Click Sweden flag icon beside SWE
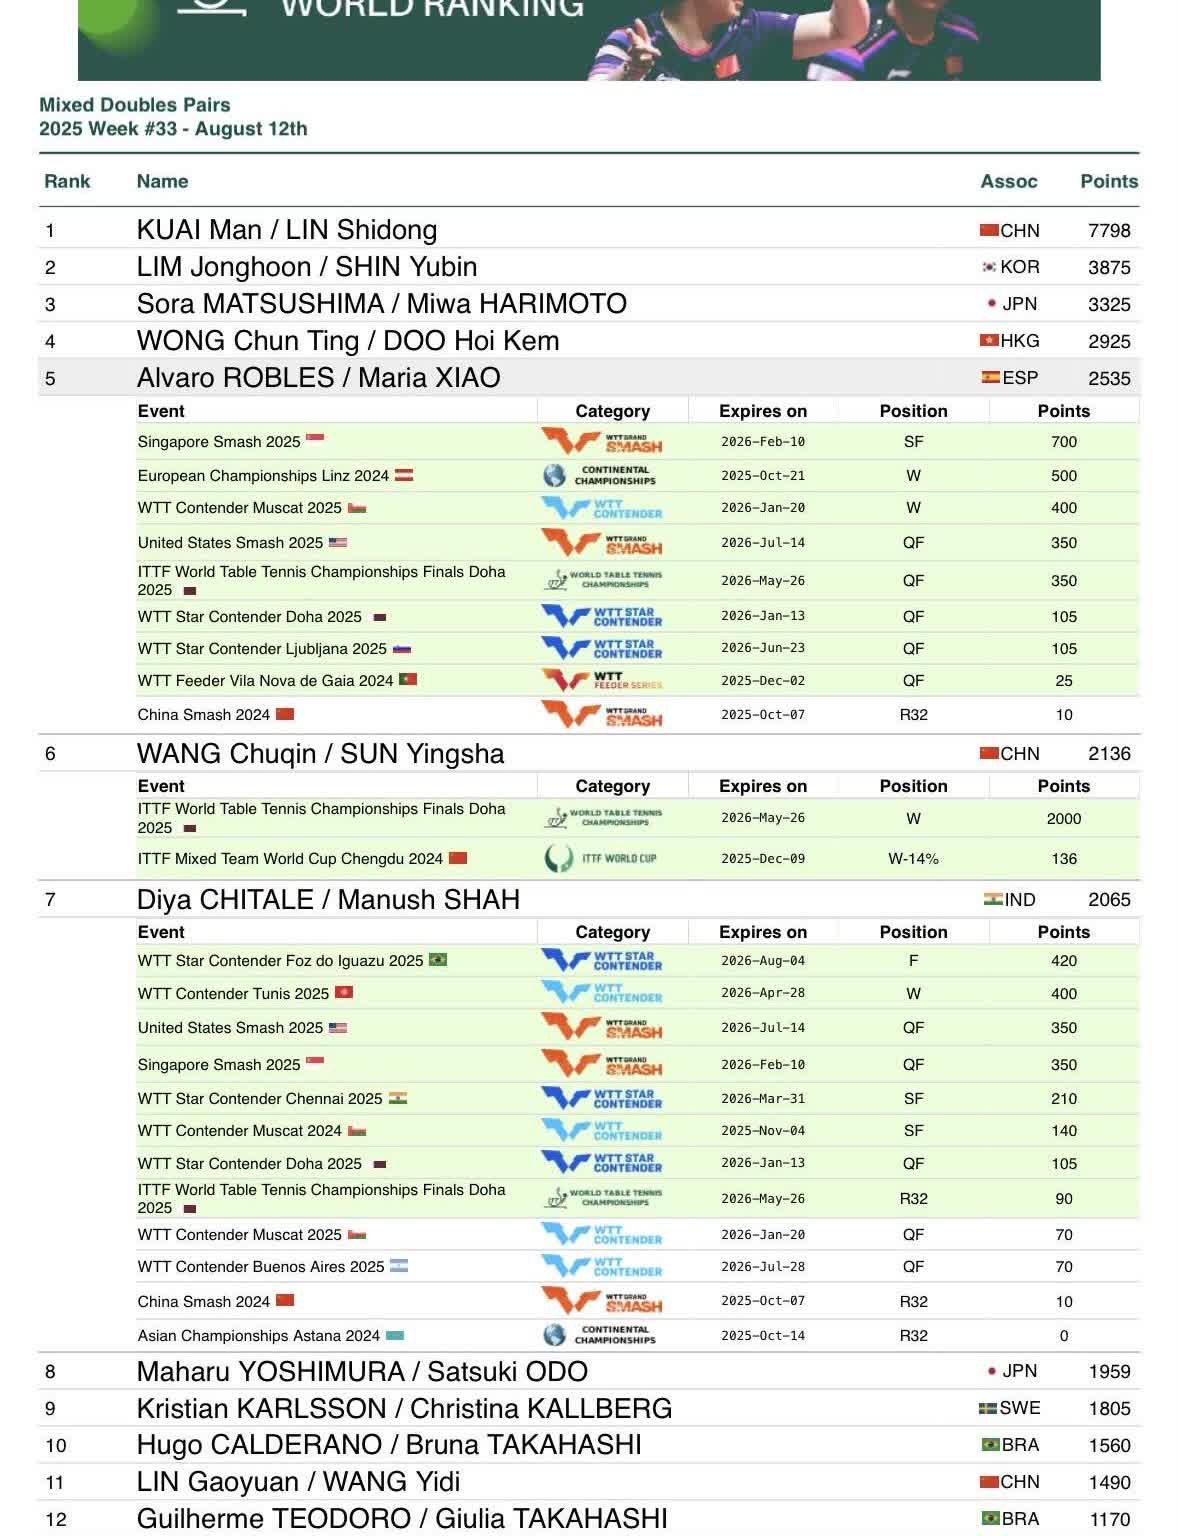The height and width of the screenshot is (1536, 1178). tap(988, 1408)
